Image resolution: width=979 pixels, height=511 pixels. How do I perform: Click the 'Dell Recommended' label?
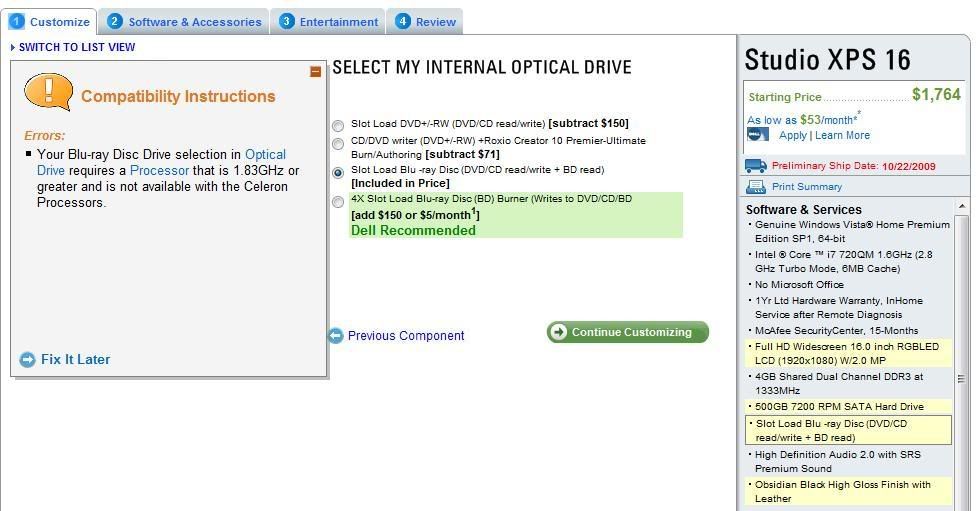click(413, 231)
